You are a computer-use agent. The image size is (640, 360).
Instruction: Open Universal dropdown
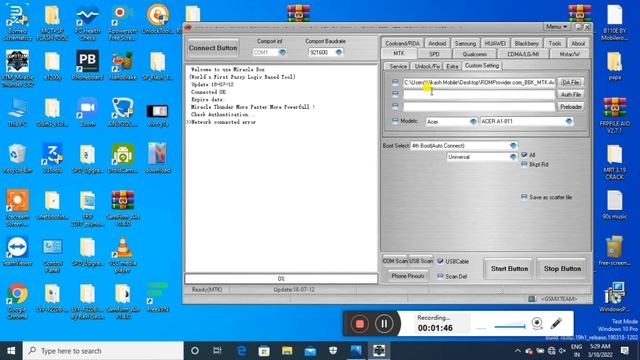[513, 157]
